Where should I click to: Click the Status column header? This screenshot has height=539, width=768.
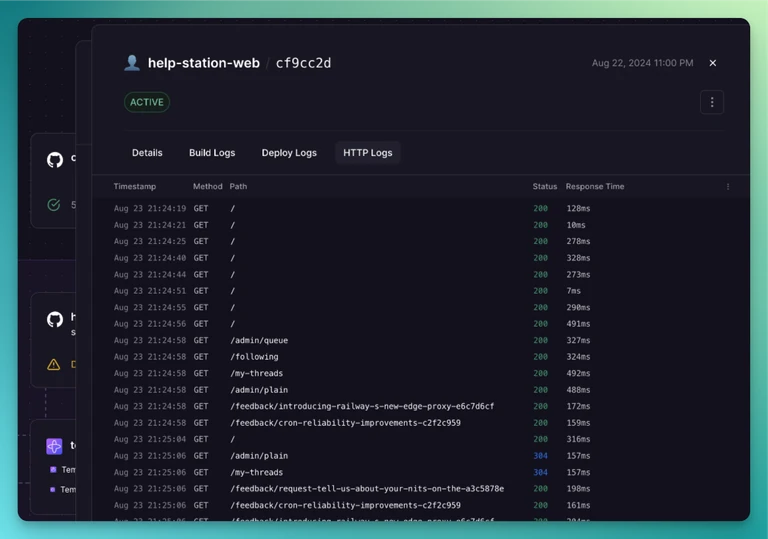[545, 186]
